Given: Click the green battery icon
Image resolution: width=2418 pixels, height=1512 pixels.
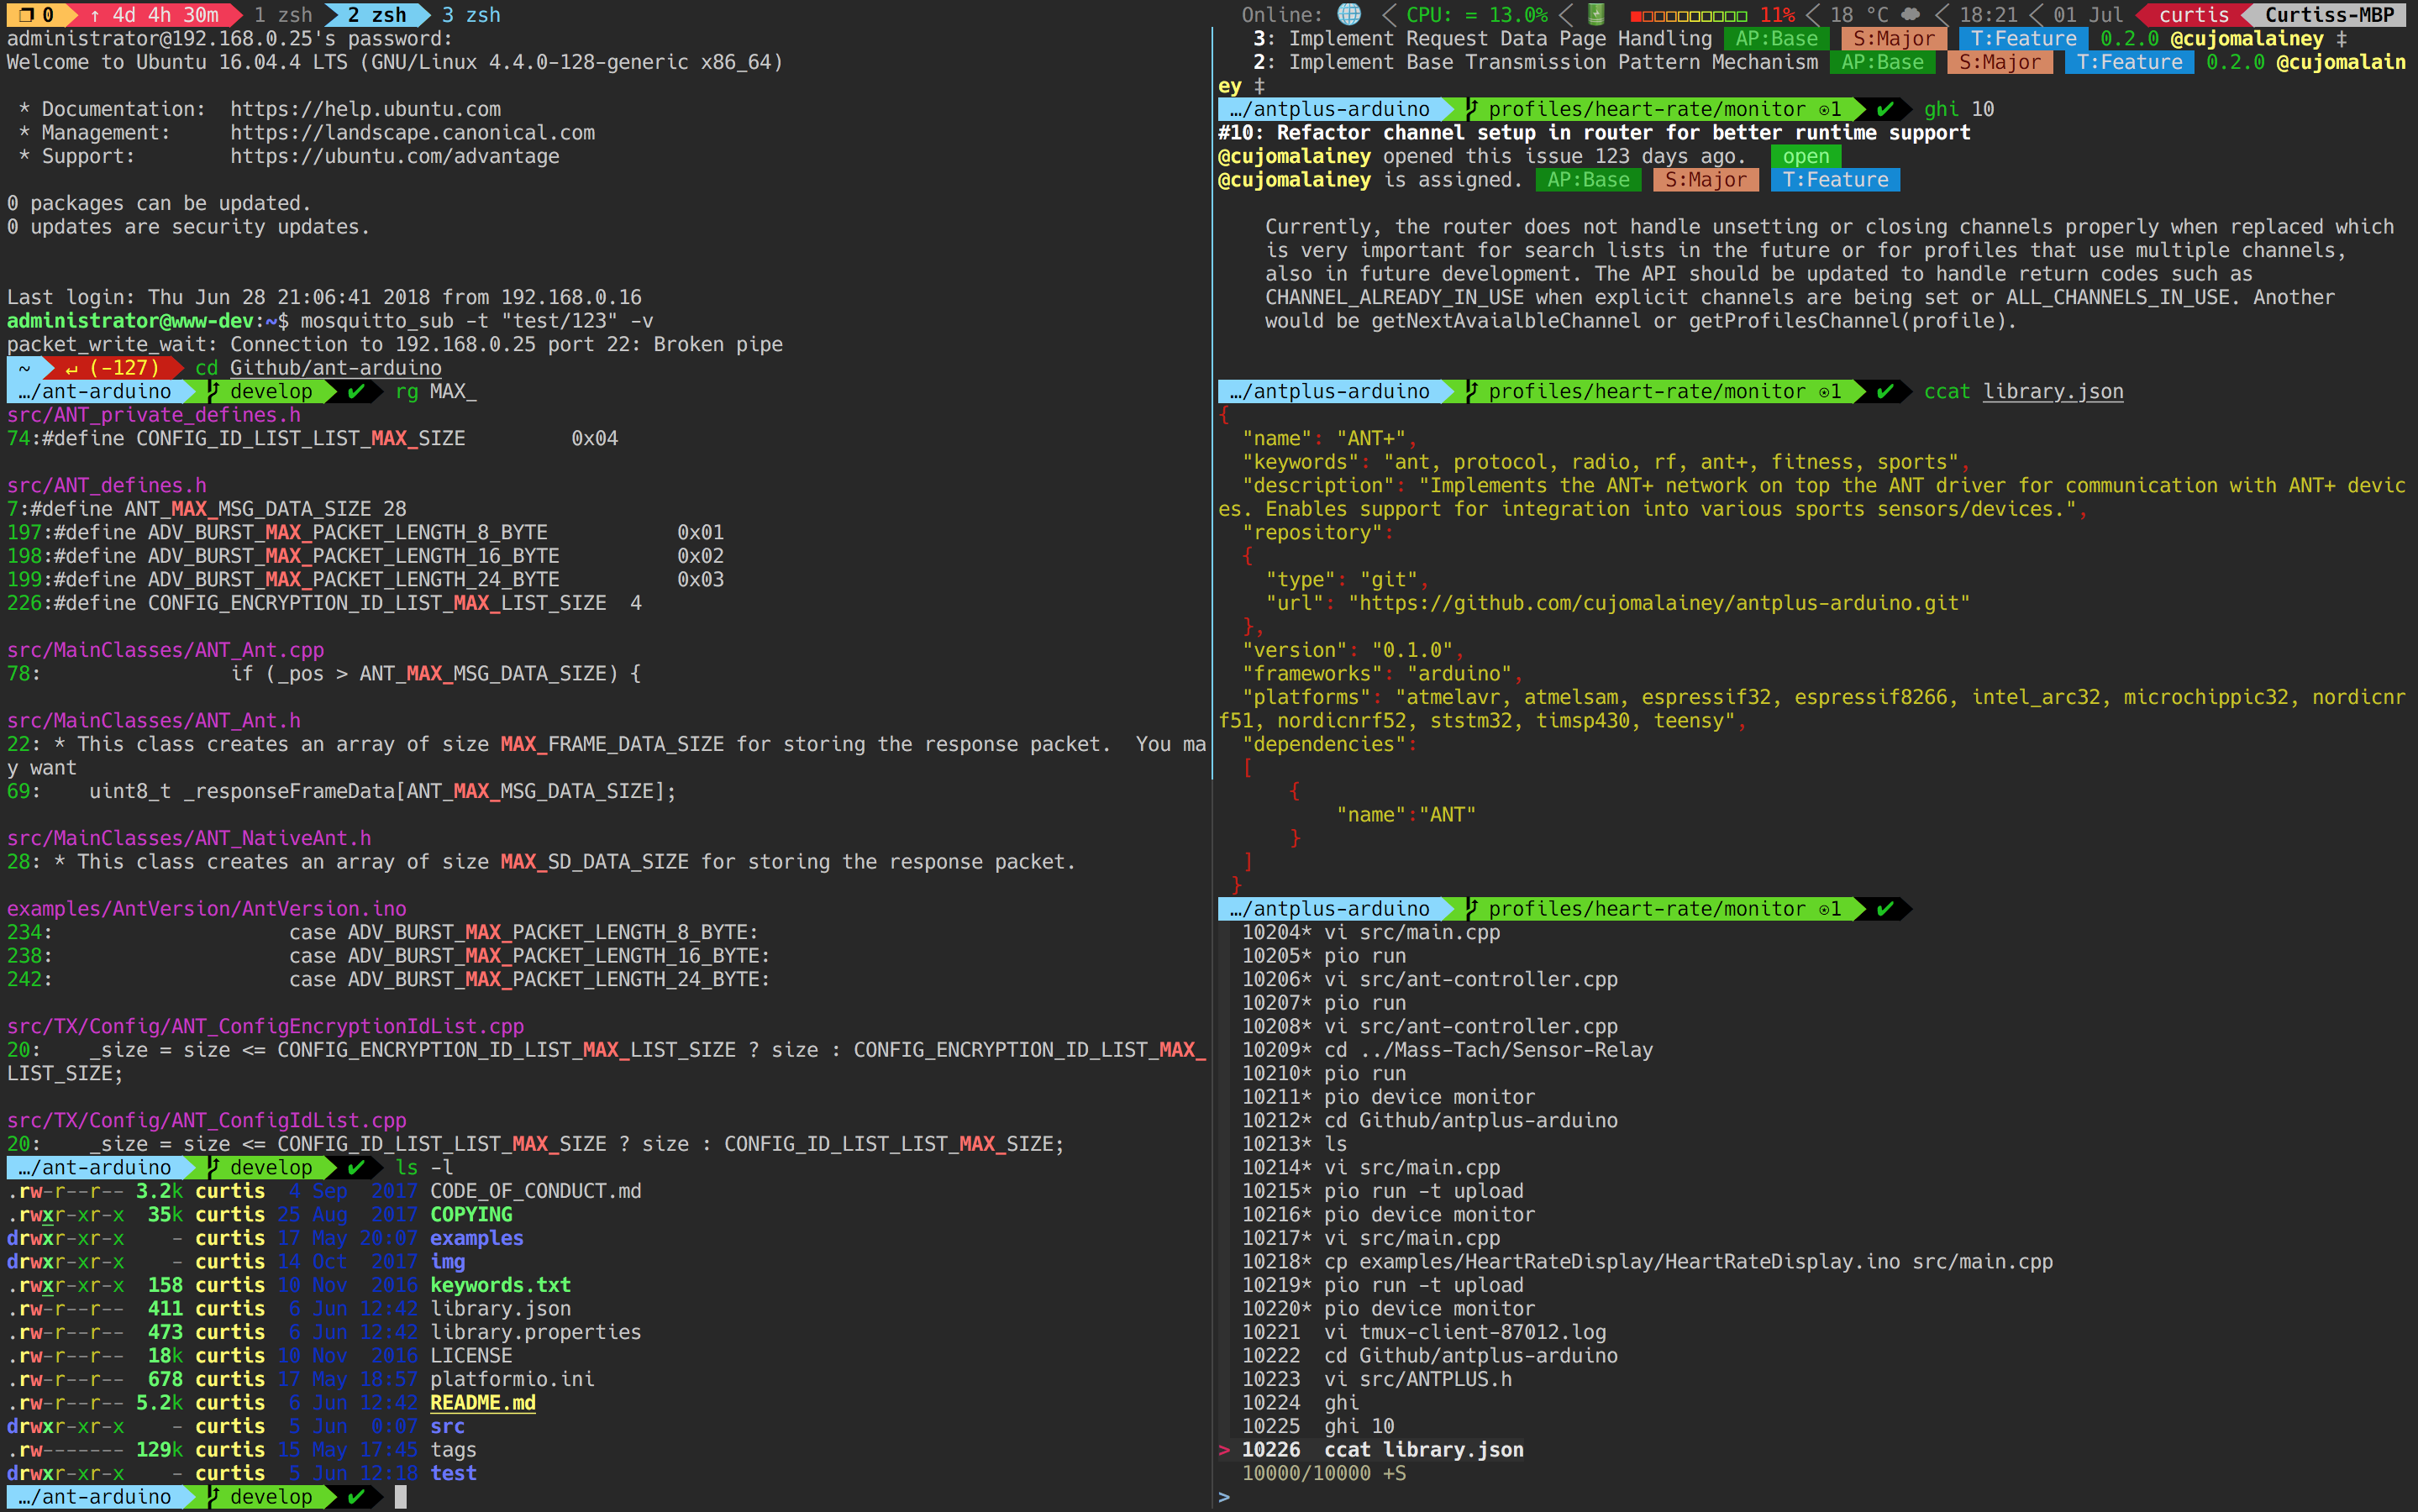Looking at the screenshot, I should tap(1596, 14).
